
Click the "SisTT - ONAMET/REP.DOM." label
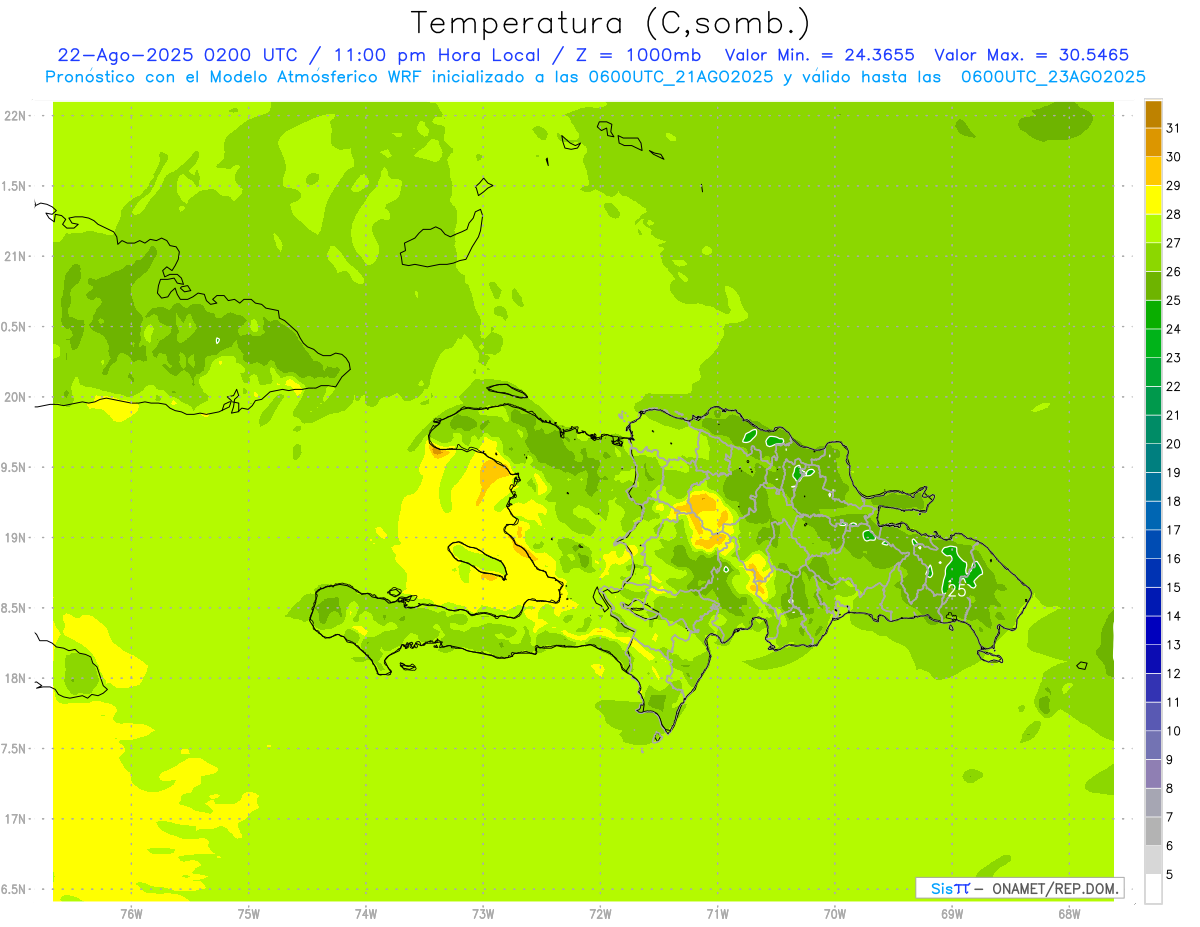[1020, 888]
